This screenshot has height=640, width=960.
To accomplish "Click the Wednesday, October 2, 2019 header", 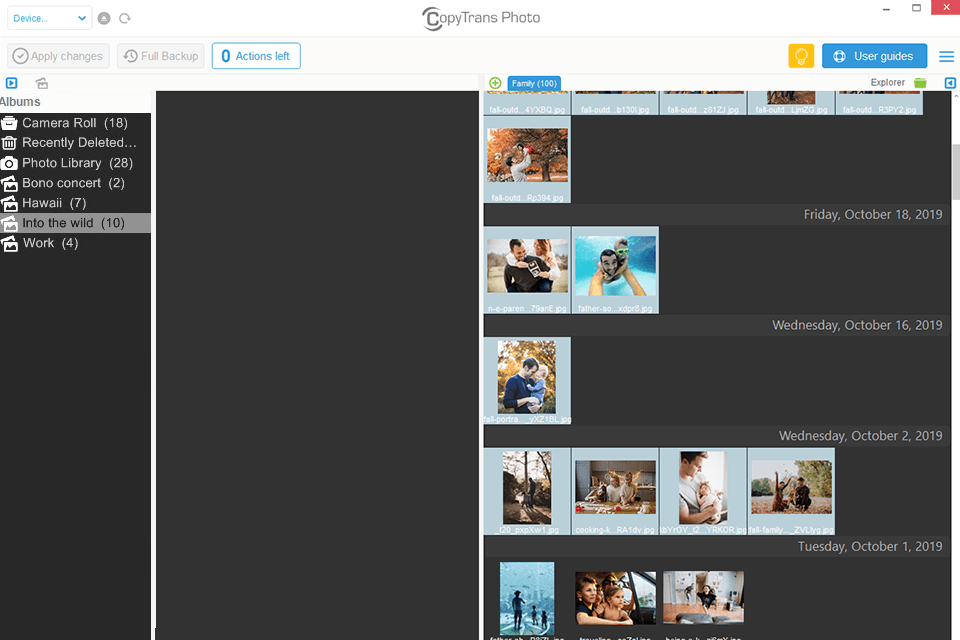I will 860,436.
